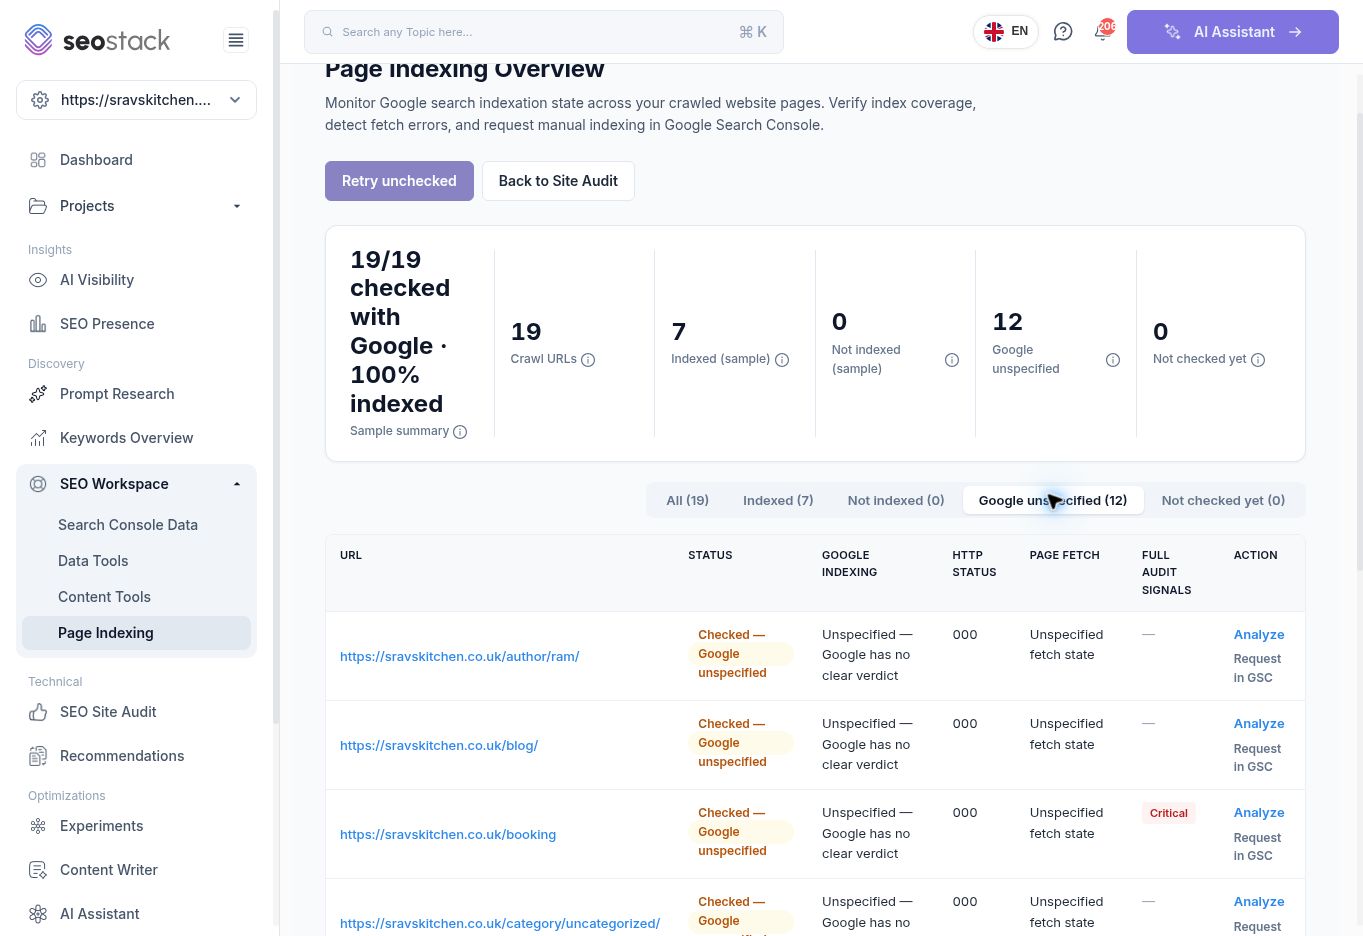Open the category/uncategorized URL link
The height and width of the screenshot is (936, 1363).
point(500,924)
